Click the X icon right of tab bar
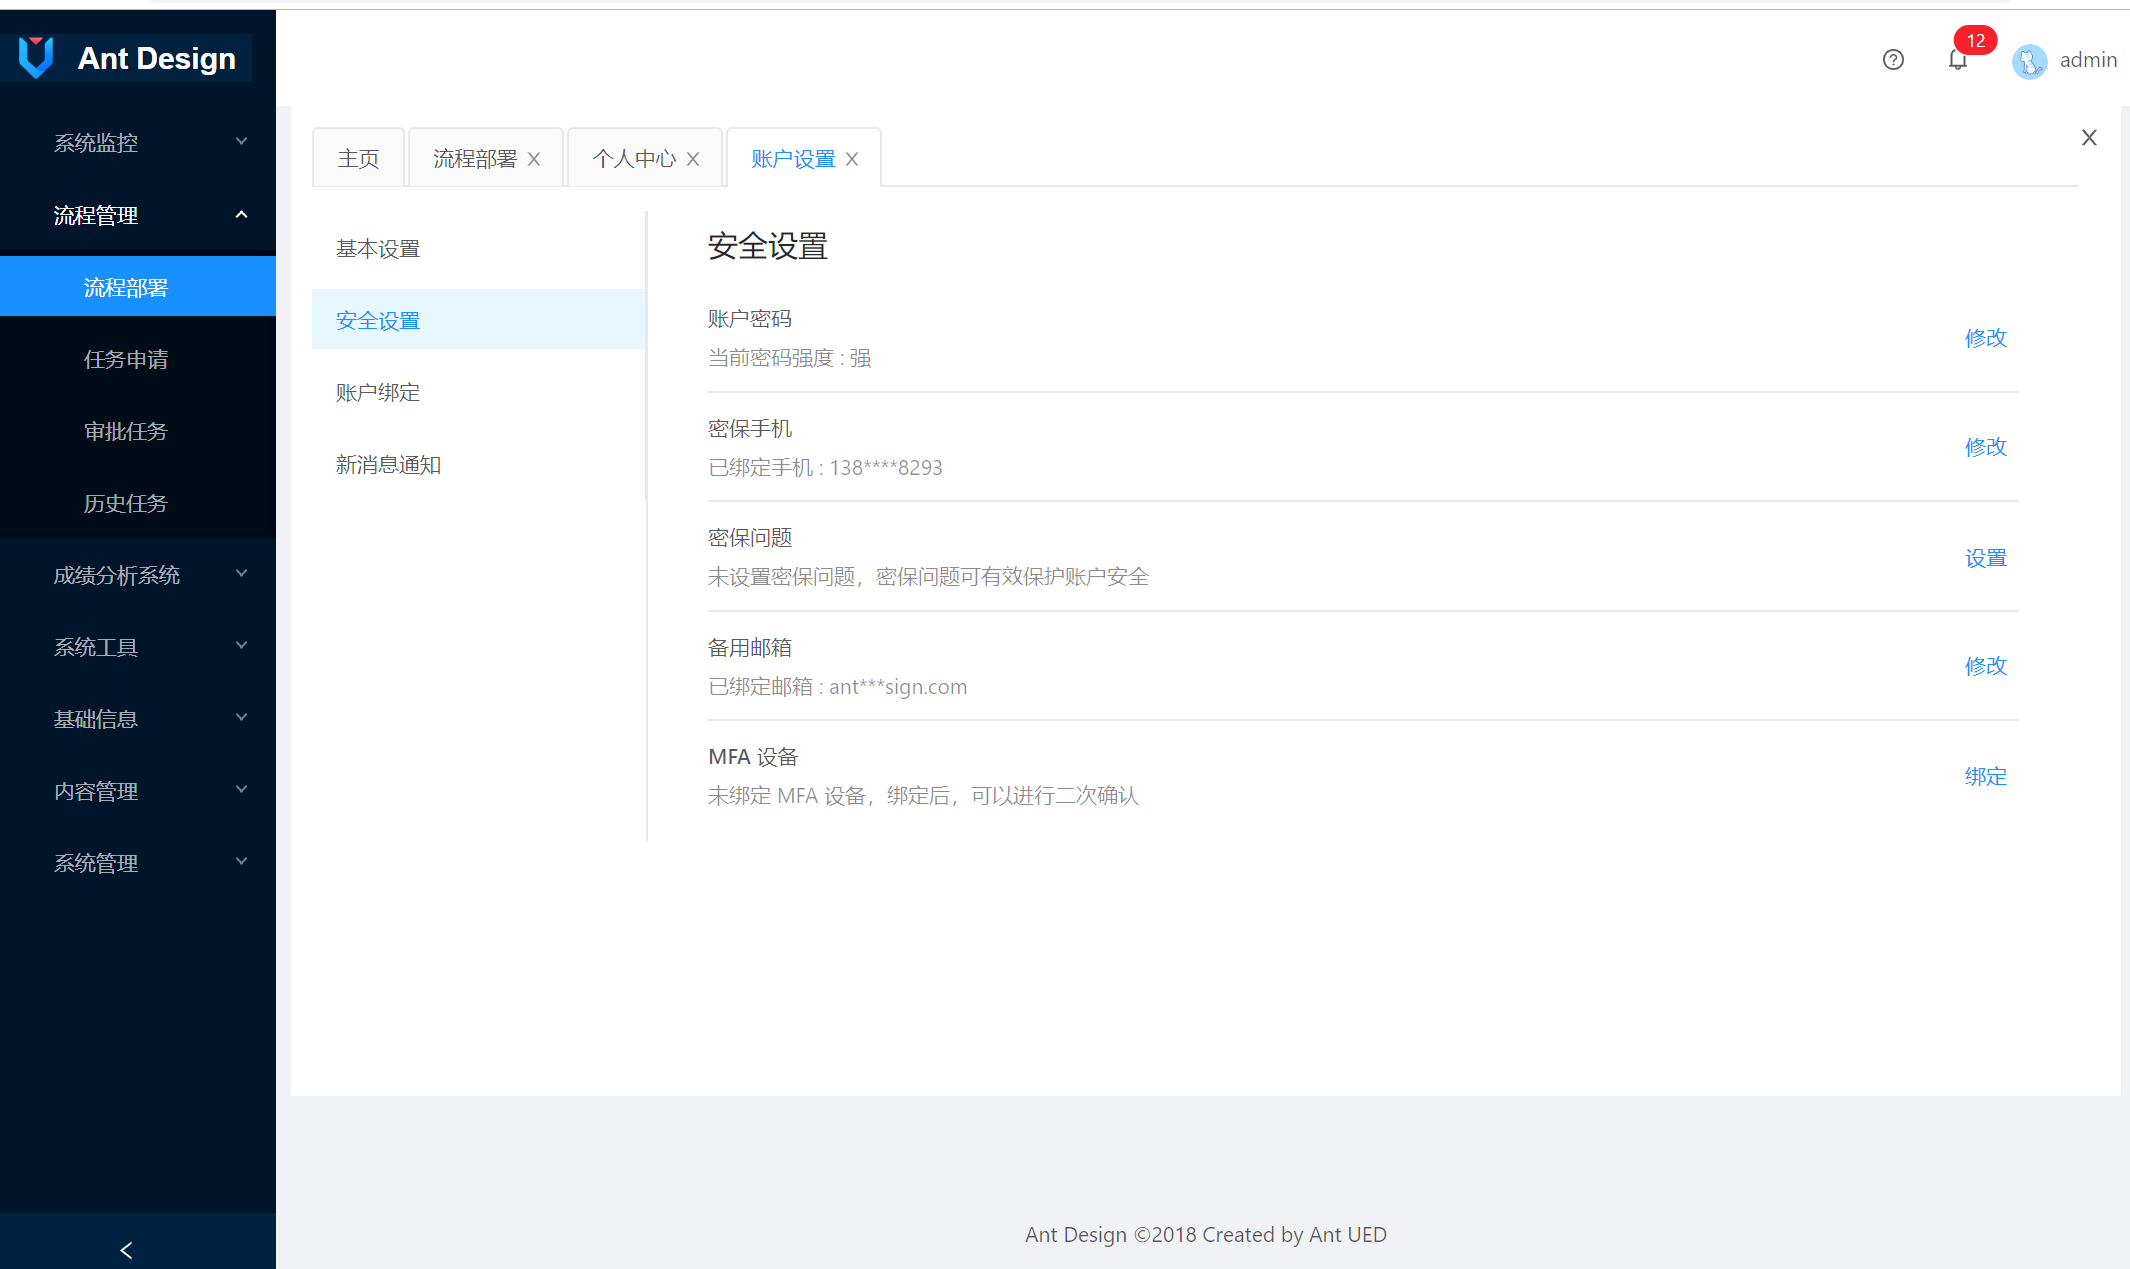The height and width of the screenshot is (1269, 2130). [2088, 138]
